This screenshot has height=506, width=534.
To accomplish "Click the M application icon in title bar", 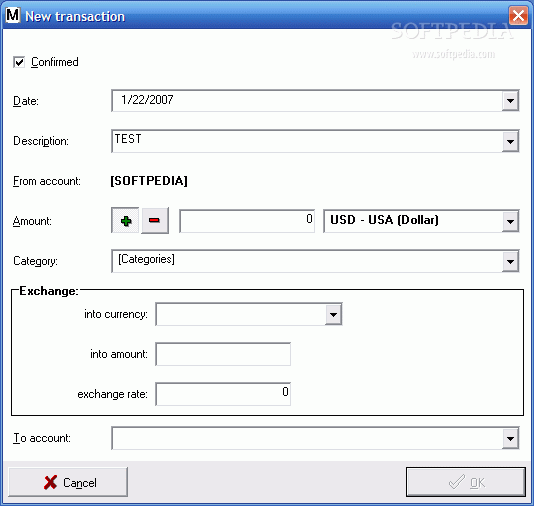I will pos(13,15).
